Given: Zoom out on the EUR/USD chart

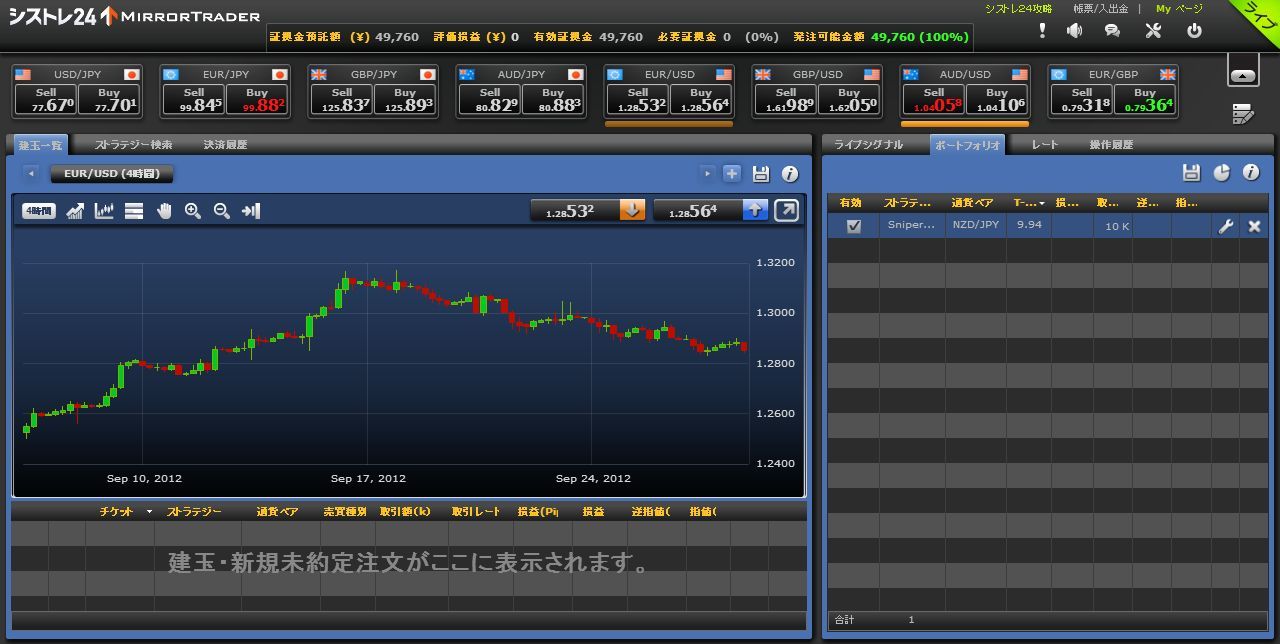Looking at the screenshot, I should pos(222,211).
